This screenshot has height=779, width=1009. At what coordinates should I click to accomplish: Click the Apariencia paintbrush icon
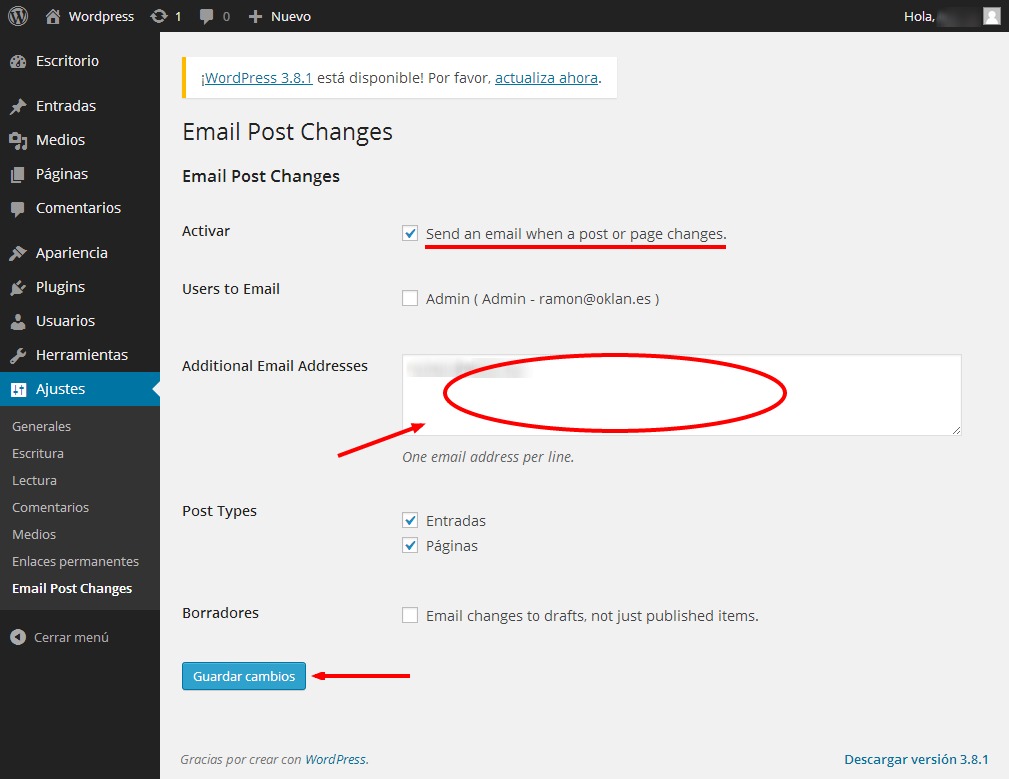[18, 253]
